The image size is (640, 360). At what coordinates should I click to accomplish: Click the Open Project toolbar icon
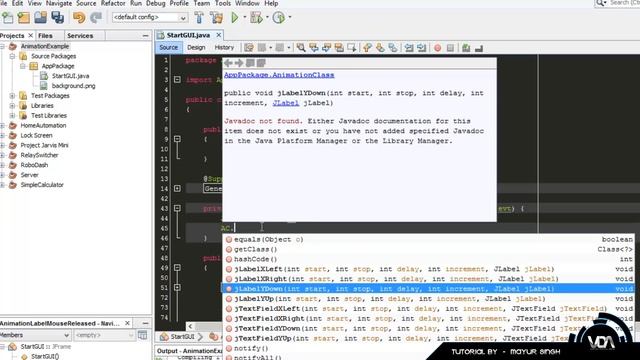click(x=40, y=18)
